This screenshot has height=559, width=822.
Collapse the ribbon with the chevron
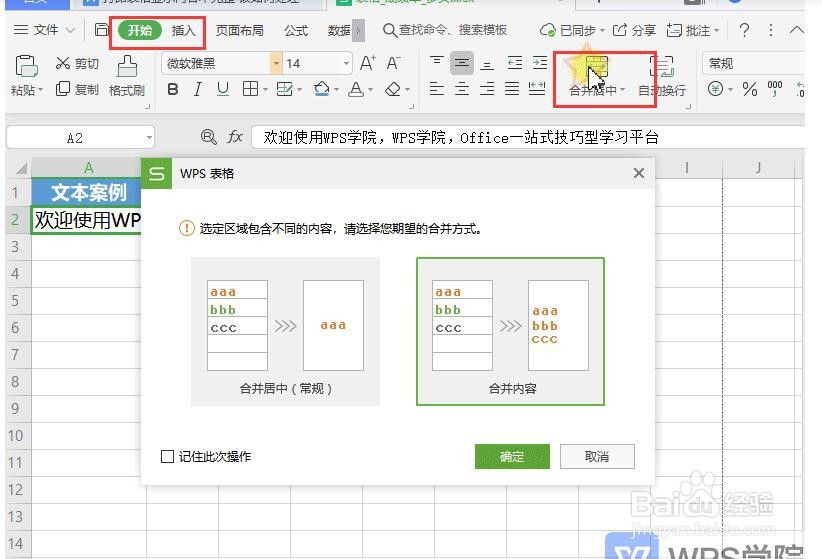[x=796, y=30]
